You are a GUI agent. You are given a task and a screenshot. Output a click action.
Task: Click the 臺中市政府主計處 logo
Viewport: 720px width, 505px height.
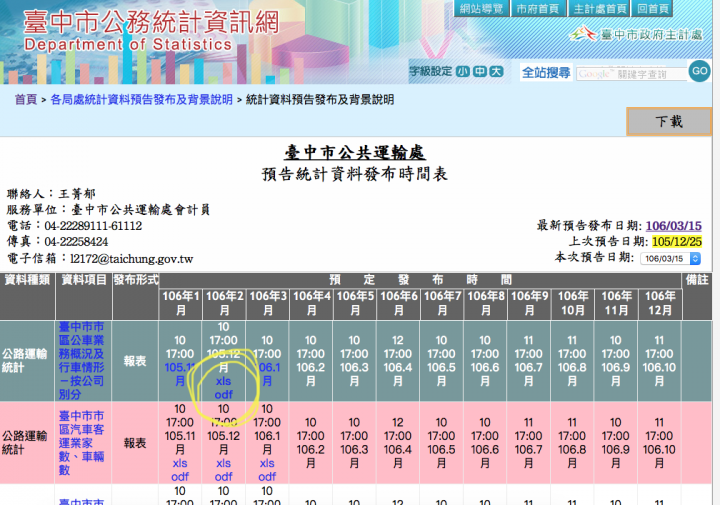pyautogui.click(x=636, y=34)
